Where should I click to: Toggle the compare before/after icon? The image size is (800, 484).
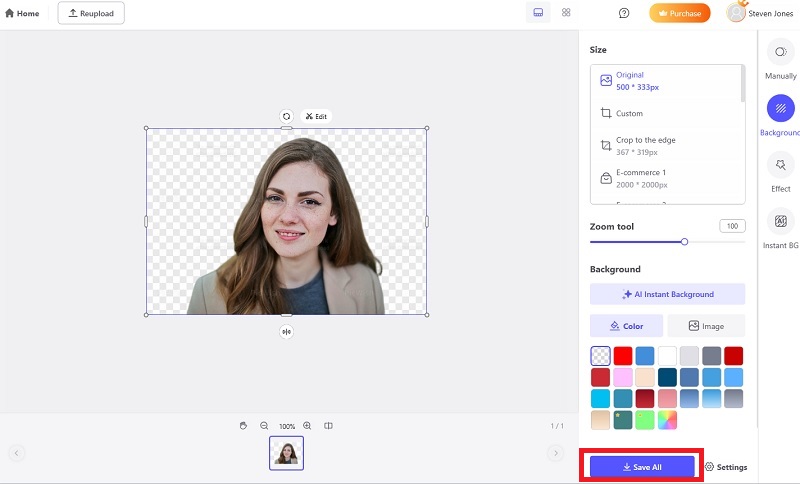(x=329, y=426)
